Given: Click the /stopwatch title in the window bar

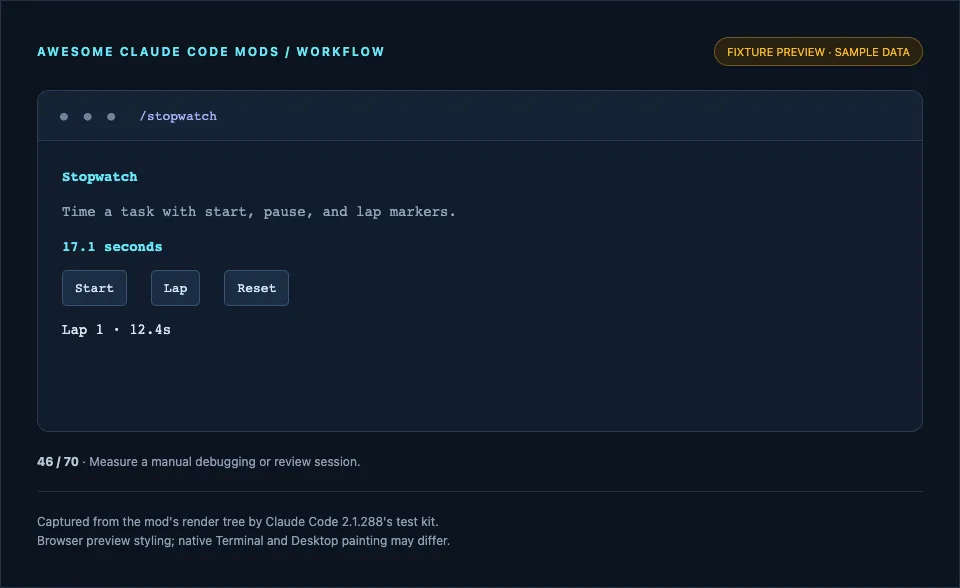Looking at the screenshot, I should (x=178, y=116).
